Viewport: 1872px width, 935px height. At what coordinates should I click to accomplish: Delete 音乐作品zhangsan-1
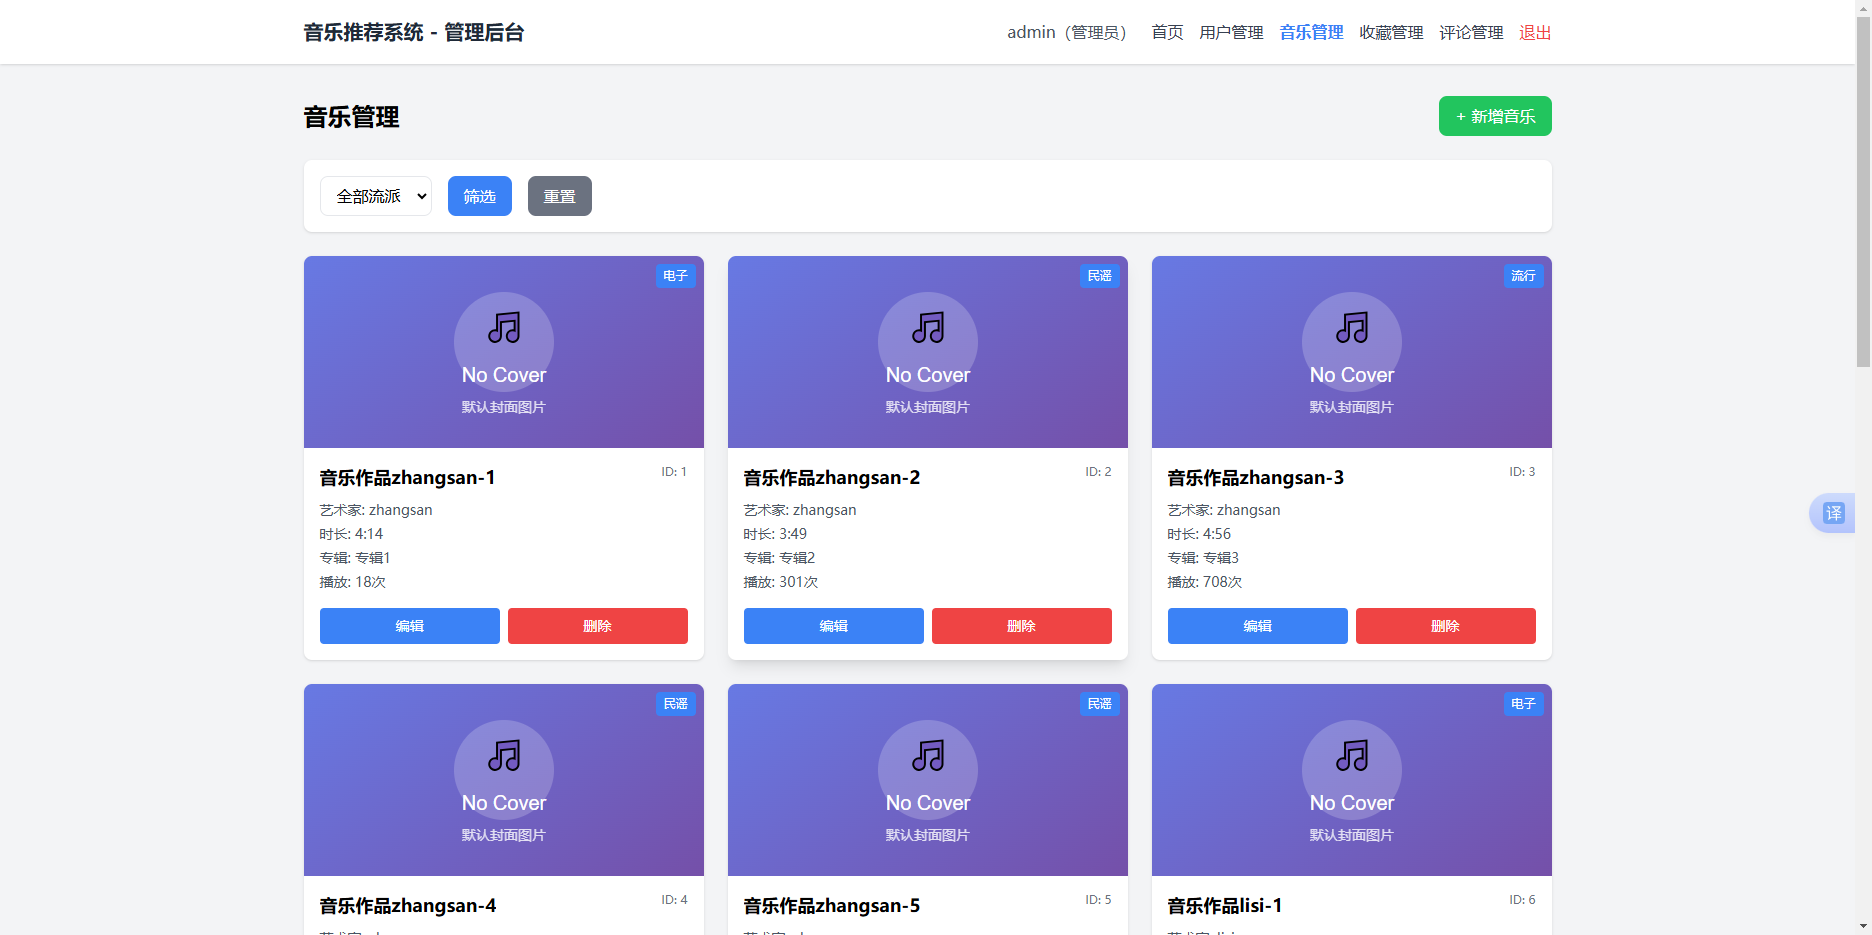598,626
